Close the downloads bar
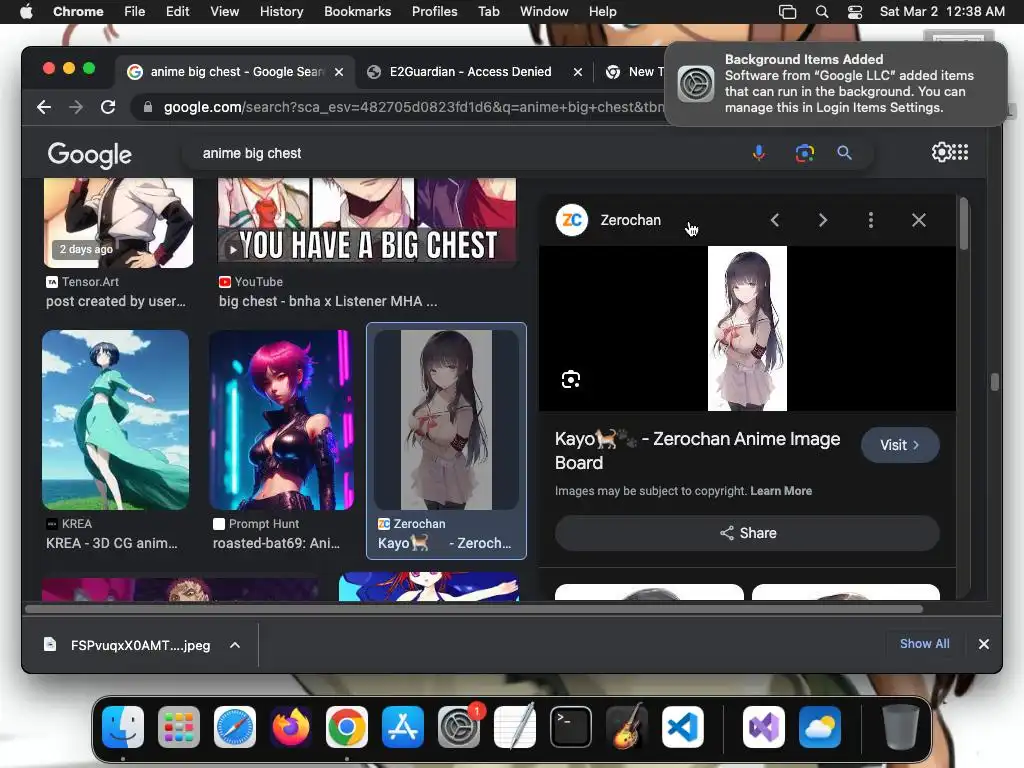Viewport: 1024px width, 768px height. [x=984, y=644]
